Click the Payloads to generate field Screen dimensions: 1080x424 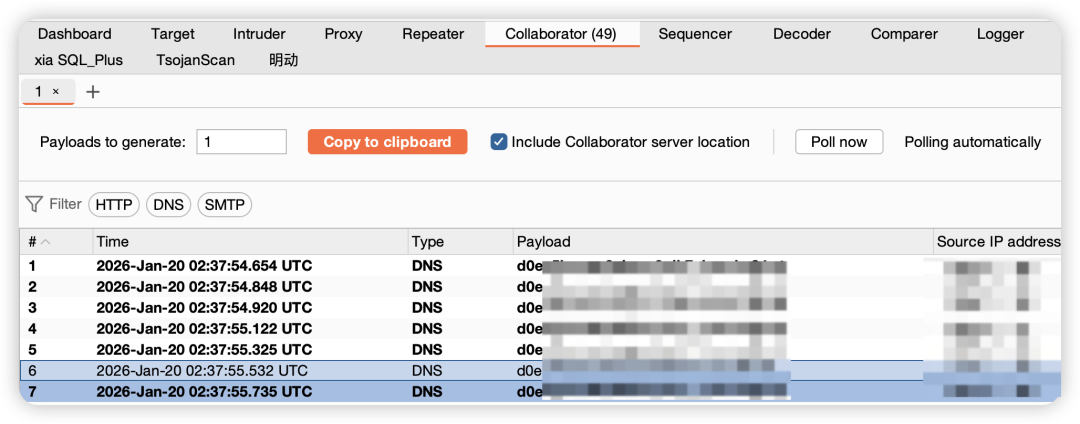pos(241,142)
